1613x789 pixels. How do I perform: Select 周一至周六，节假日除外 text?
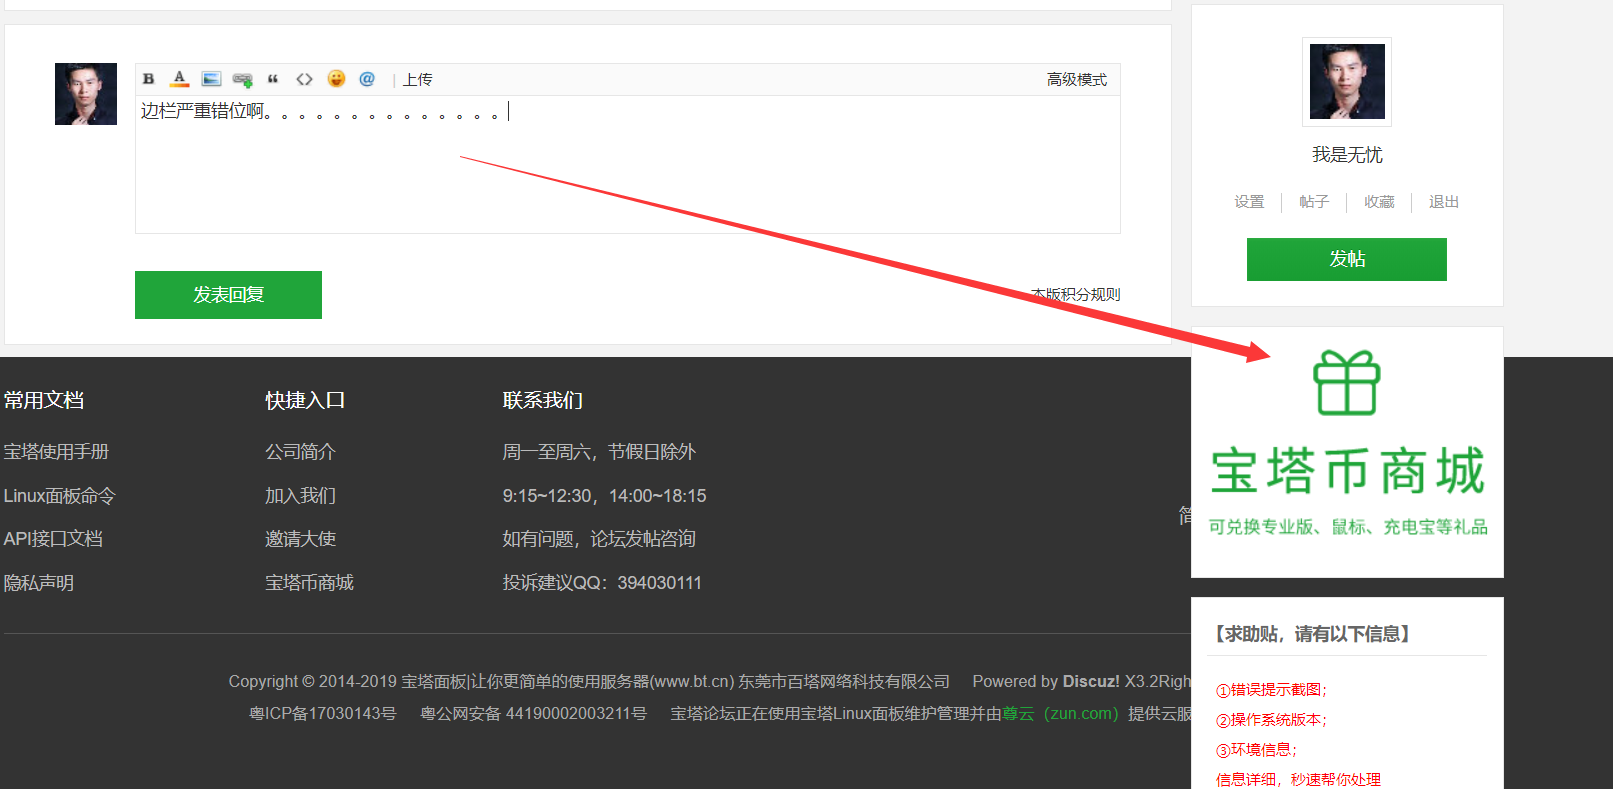pos(599,452)
